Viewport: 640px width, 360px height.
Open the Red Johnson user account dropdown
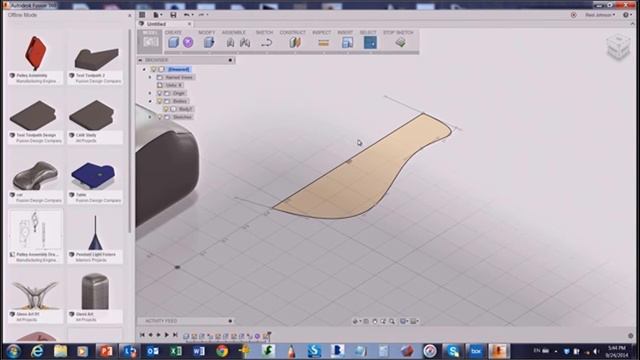[600, 15]
